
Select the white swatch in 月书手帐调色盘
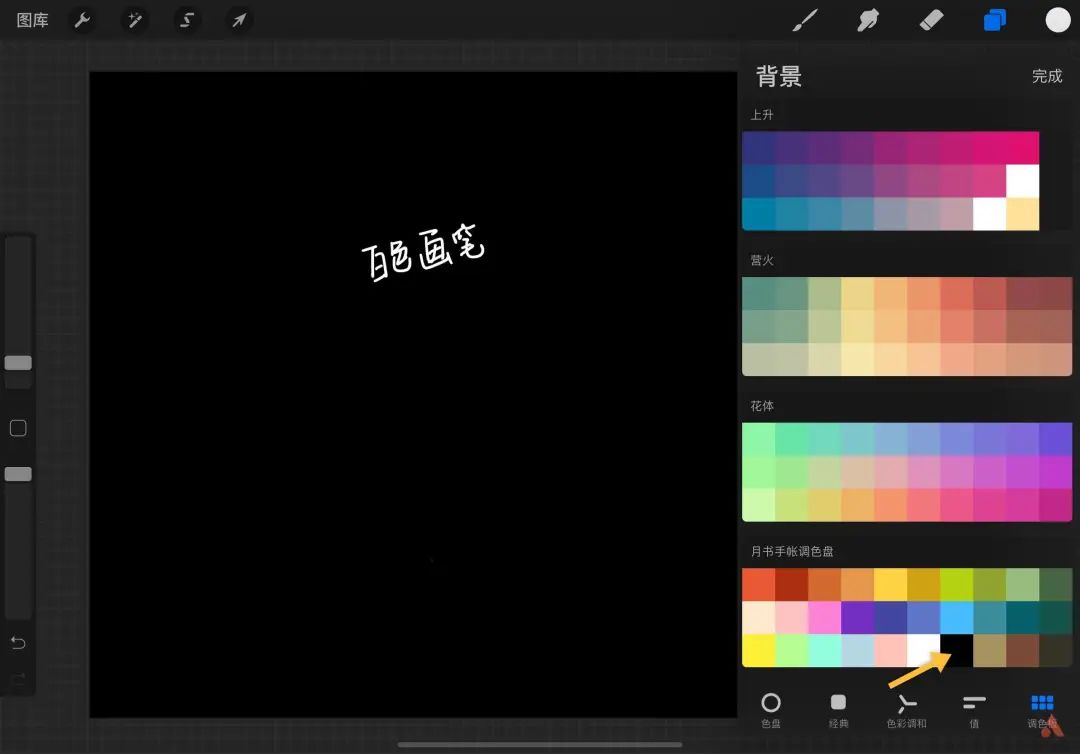924,651
